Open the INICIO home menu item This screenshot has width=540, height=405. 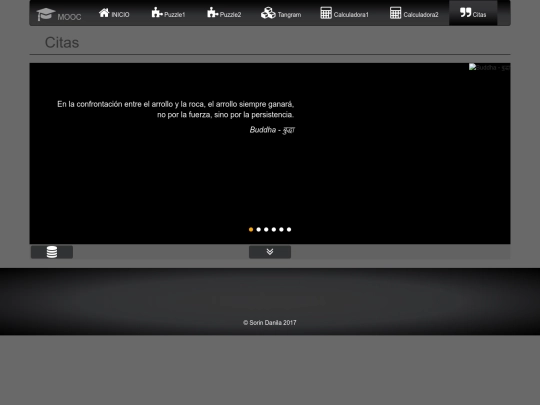tap(114, 13)
